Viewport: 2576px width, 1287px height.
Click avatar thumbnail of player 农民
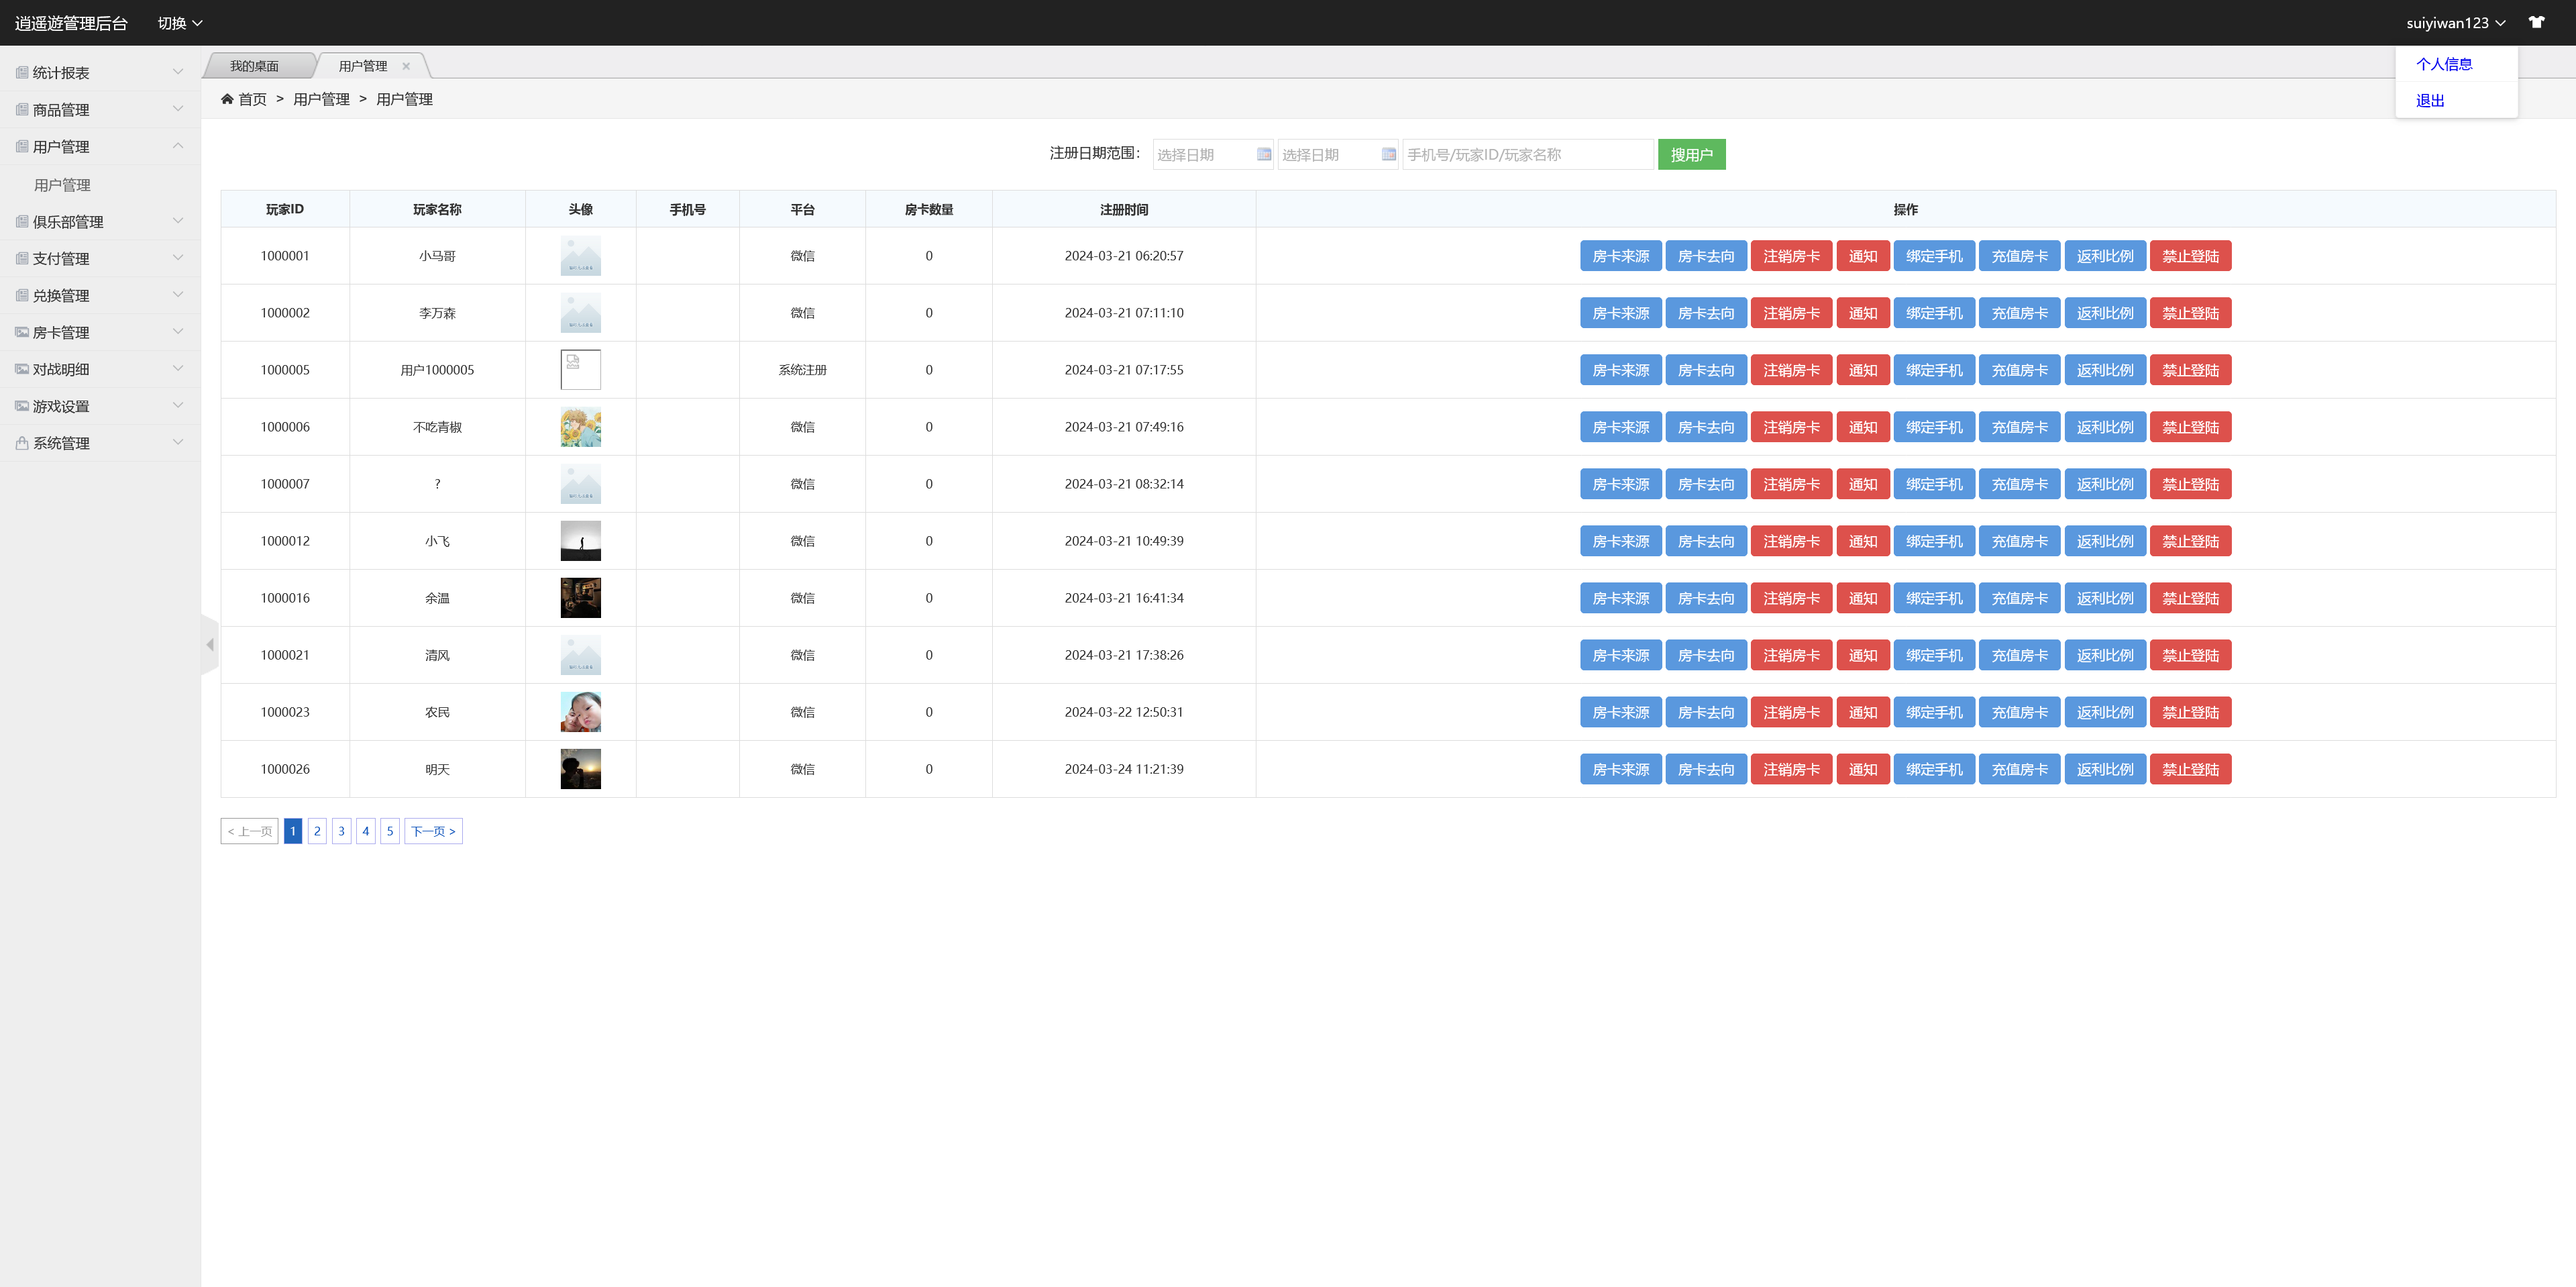580,712
